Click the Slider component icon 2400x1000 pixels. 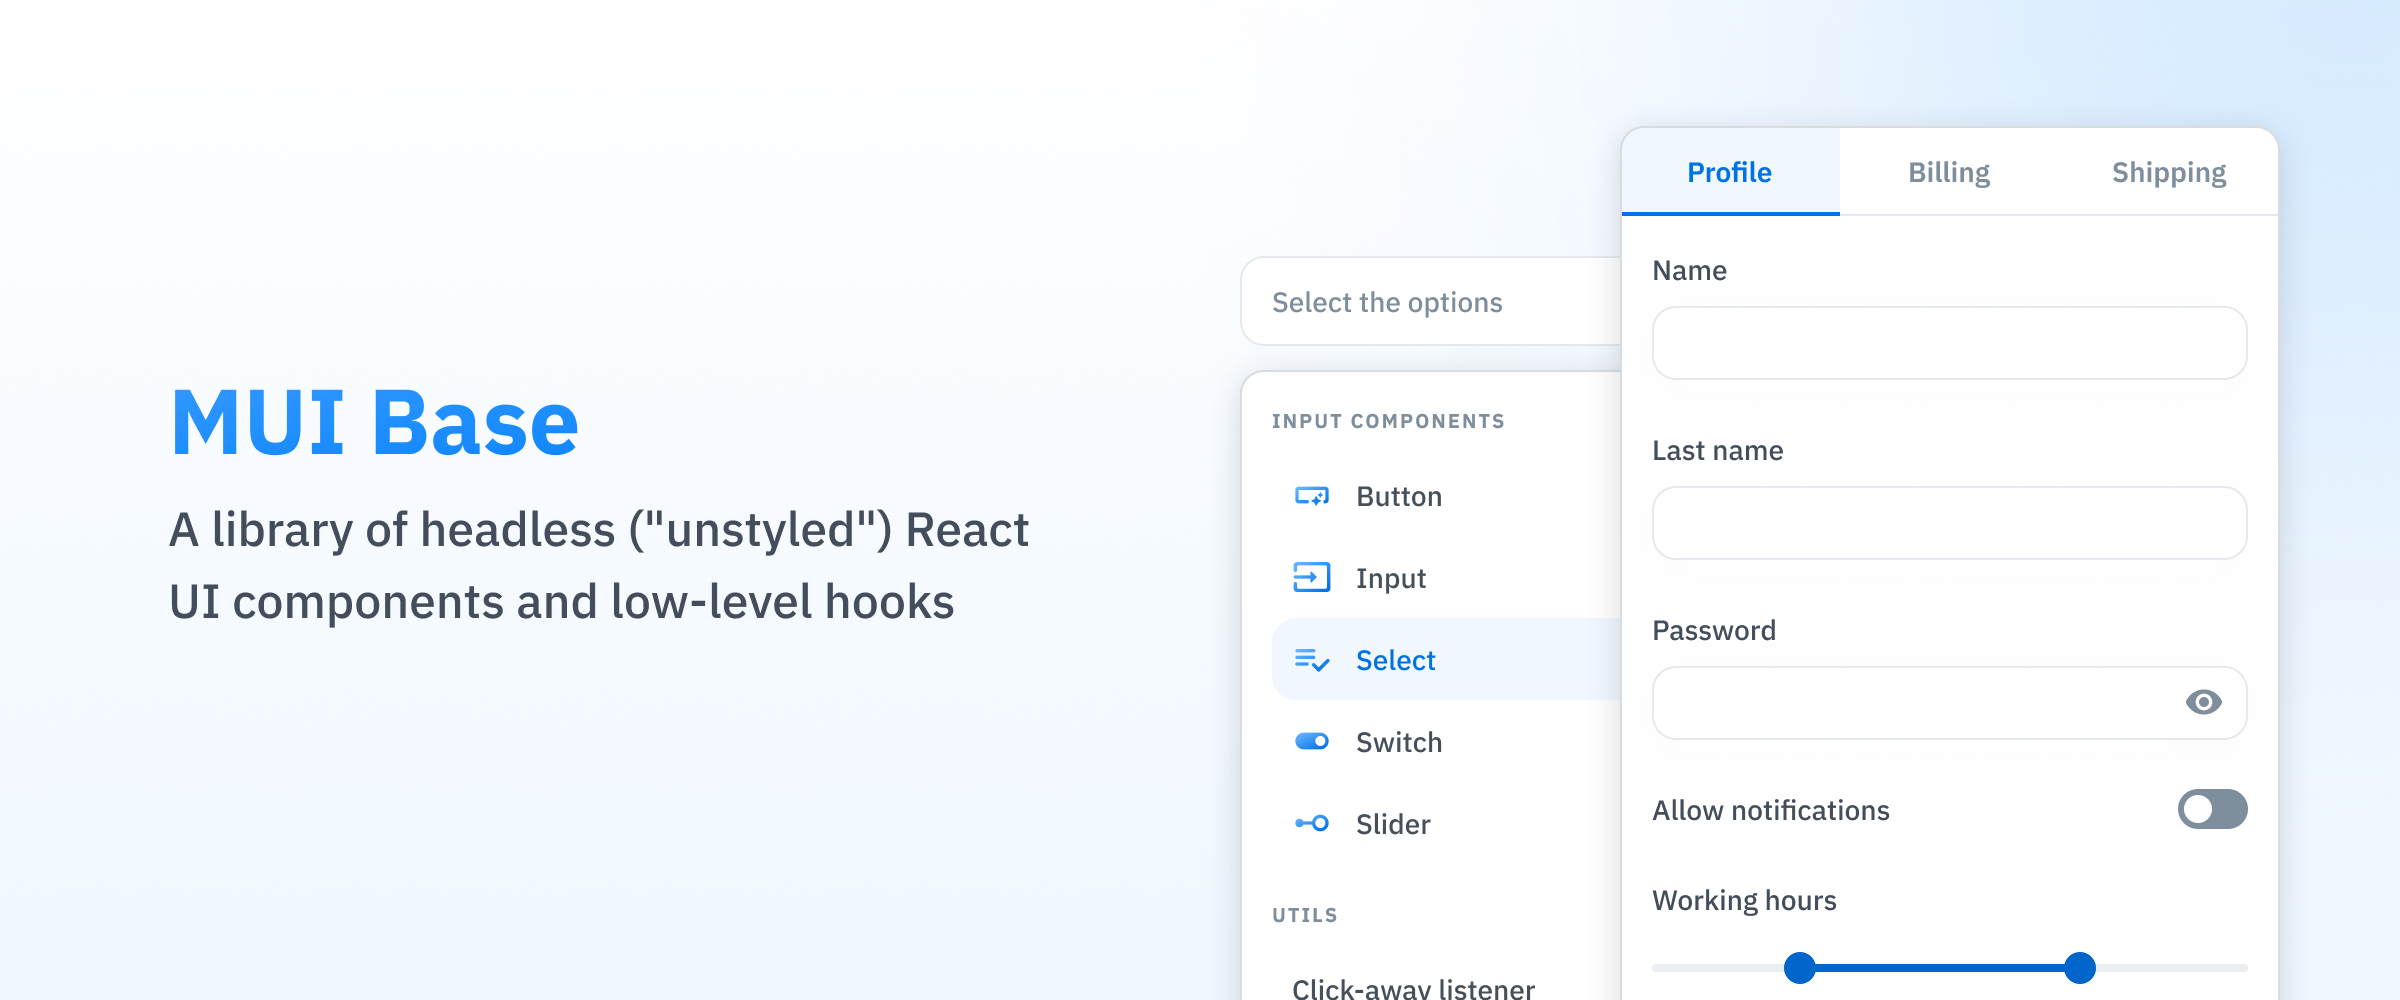1311,824
